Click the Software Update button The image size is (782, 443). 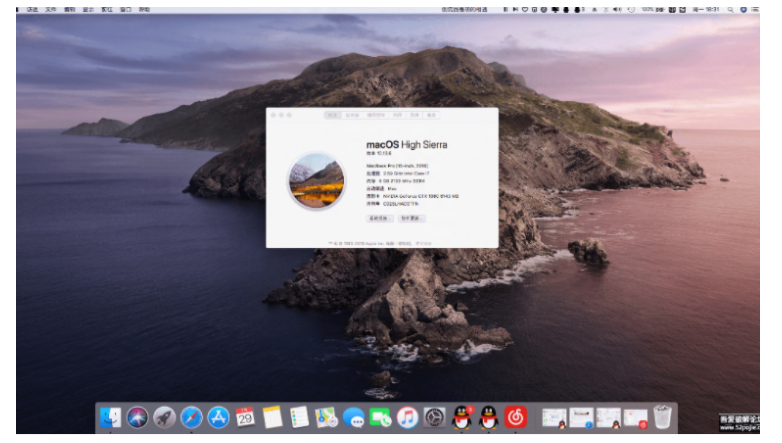tap(413, 217)
